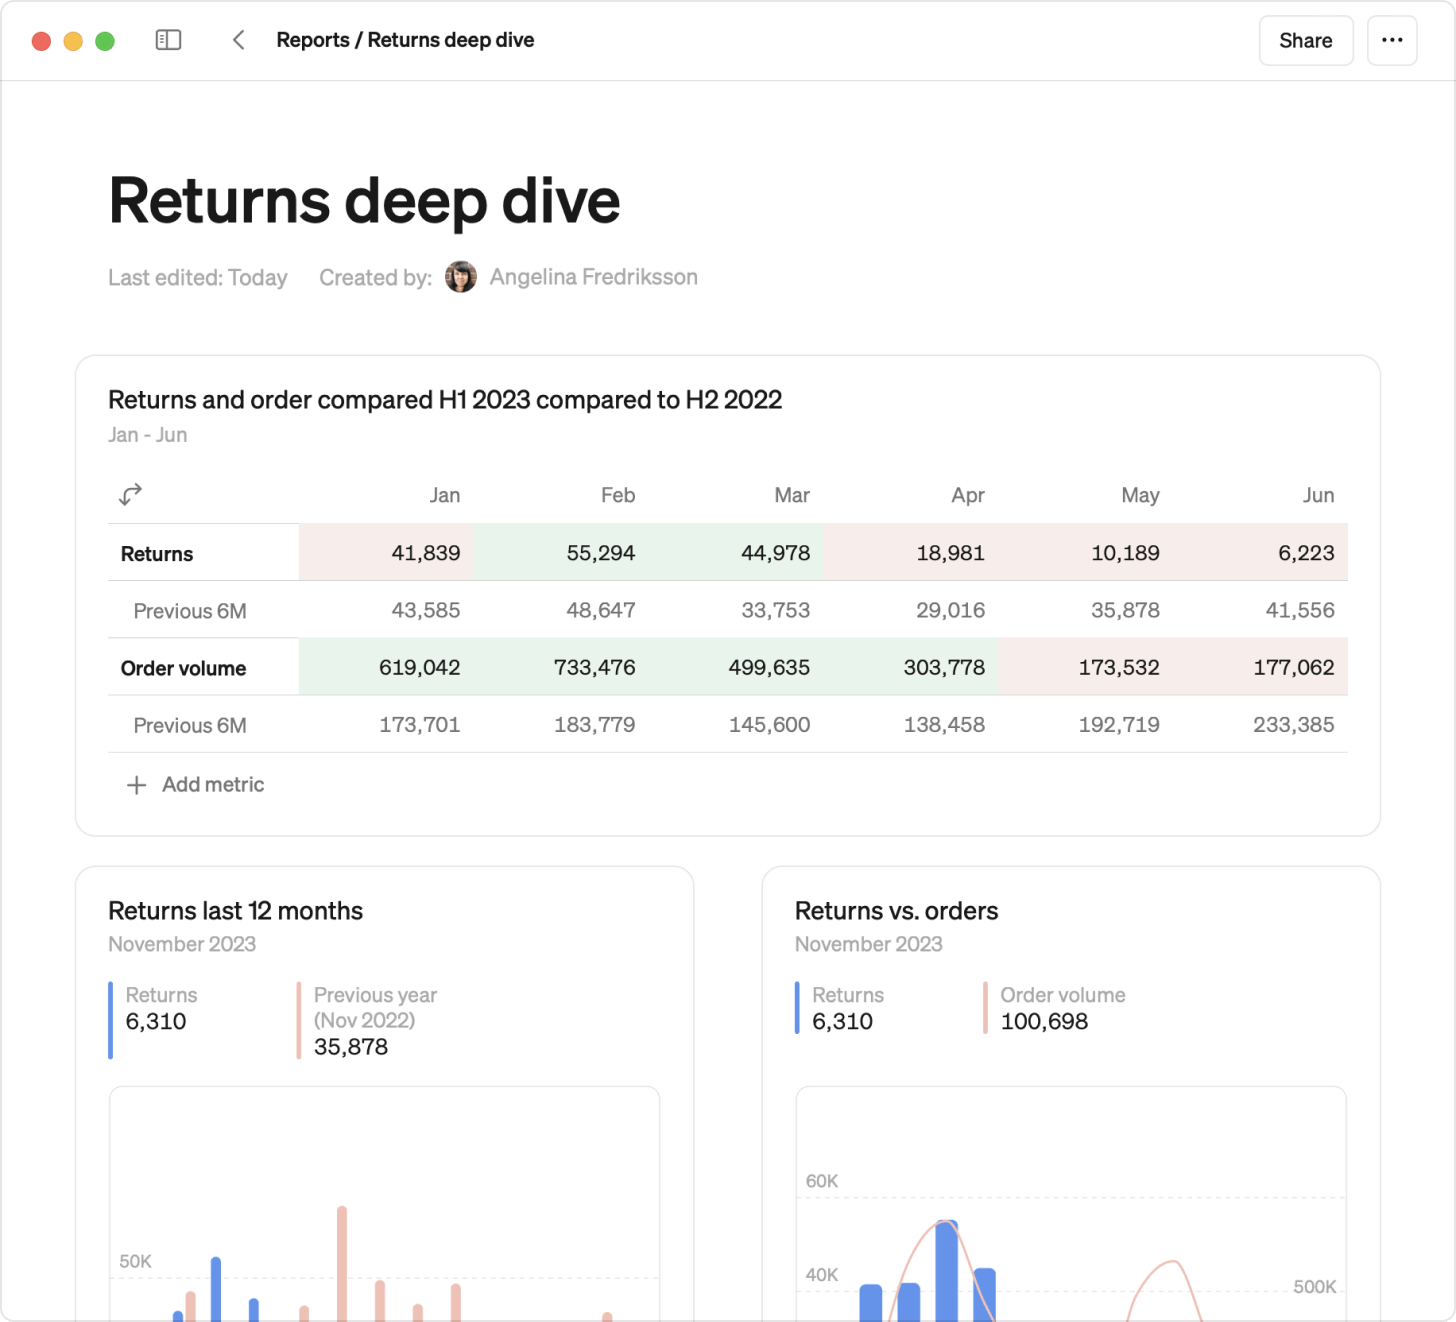Click the Add metric label
The height and width of the screenshot is (1322, 1456).
click(213, 785)
